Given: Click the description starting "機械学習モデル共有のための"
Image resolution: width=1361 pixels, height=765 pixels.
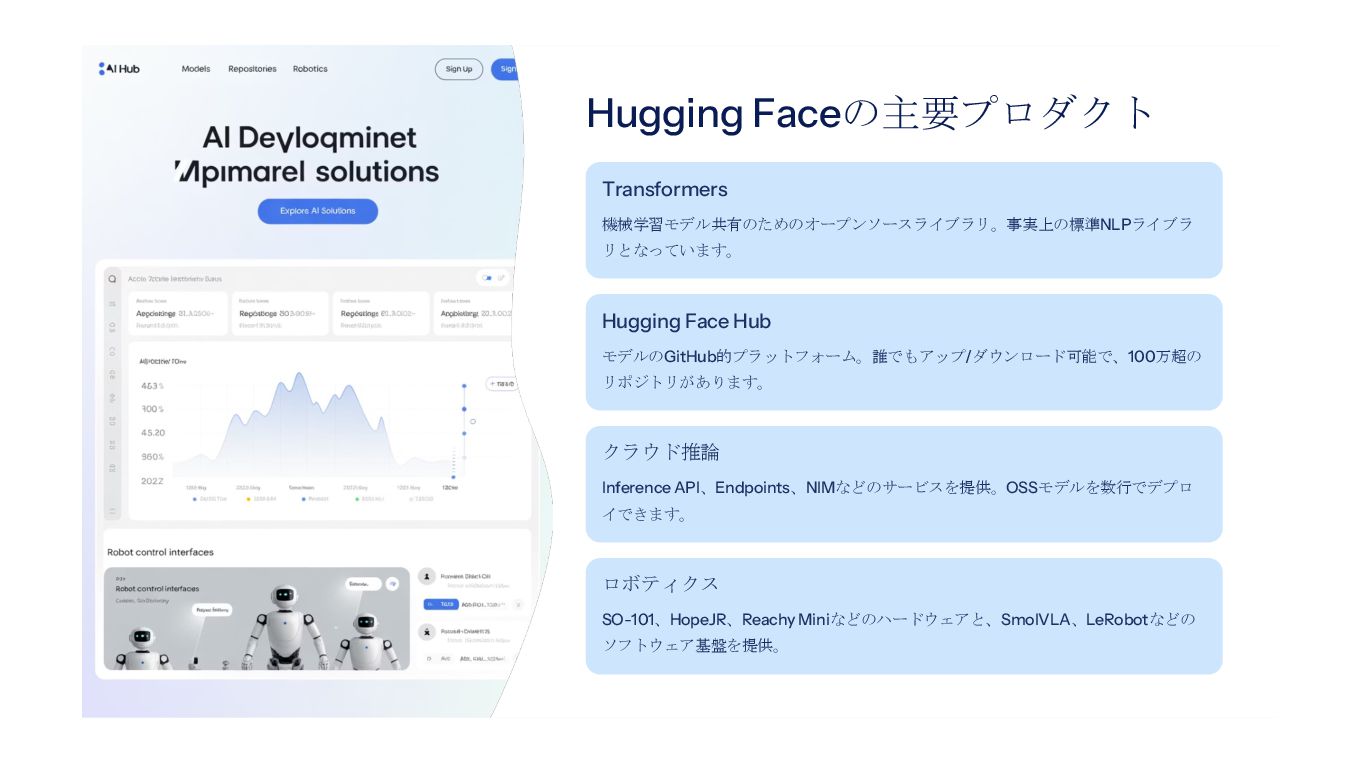Looking at the screenshot, I should tap(898, 237).
